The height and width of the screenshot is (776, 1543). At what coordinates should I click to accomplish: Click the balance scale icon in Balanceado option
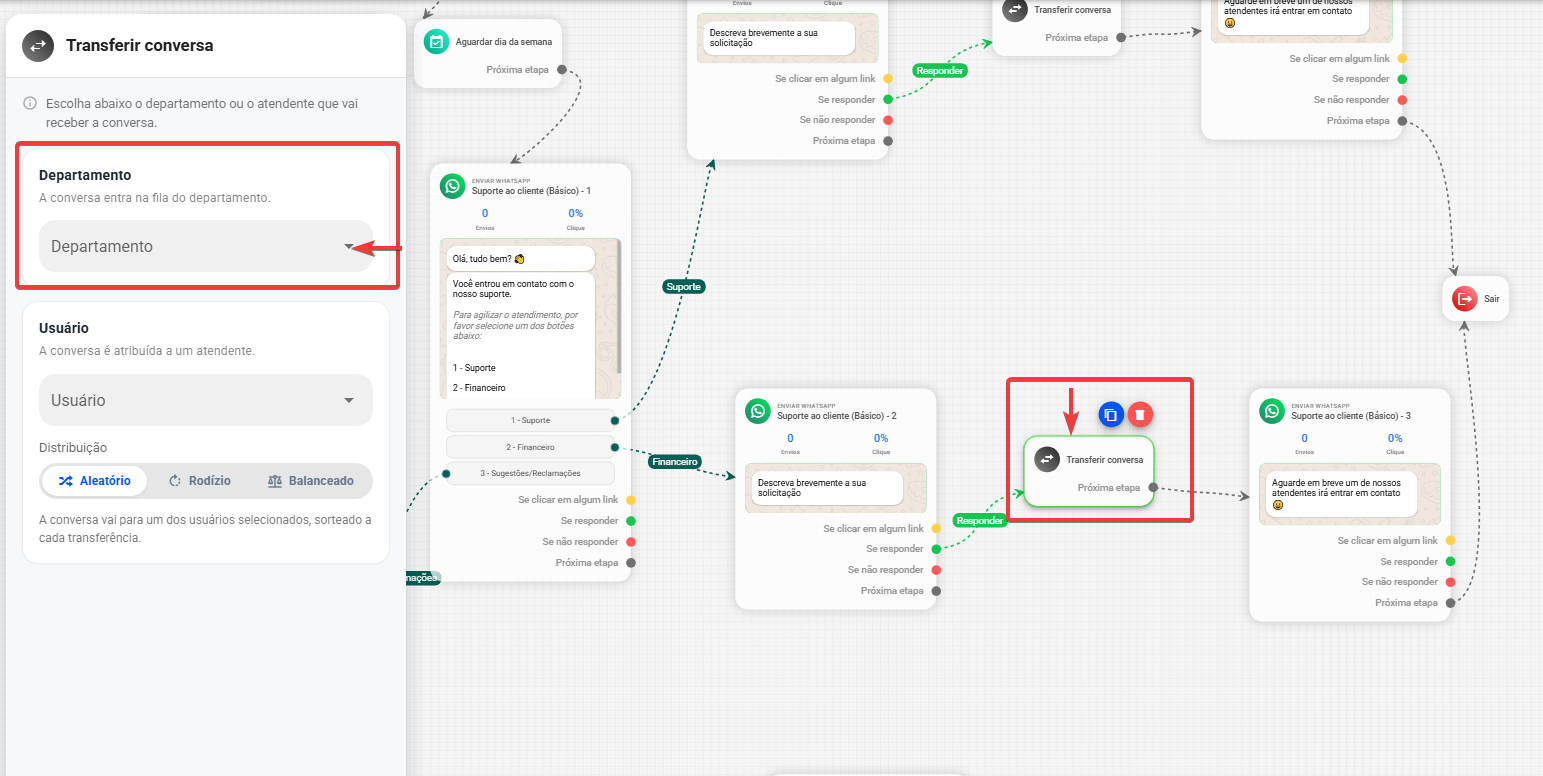[x=275, y=481]
